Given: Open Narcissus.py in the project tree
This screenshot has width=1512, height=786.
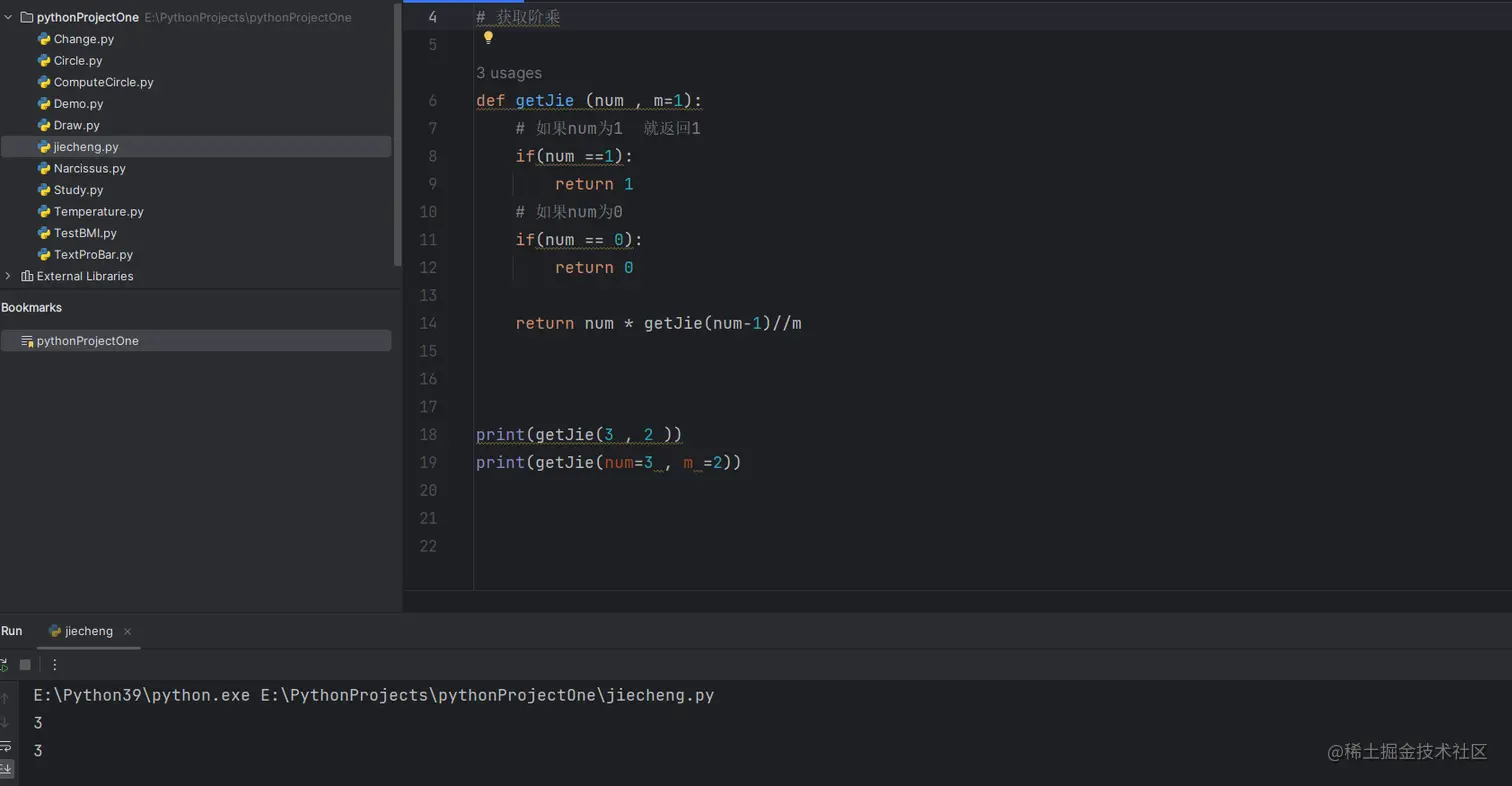Looking at the screenshot, I should pos(90,169).
